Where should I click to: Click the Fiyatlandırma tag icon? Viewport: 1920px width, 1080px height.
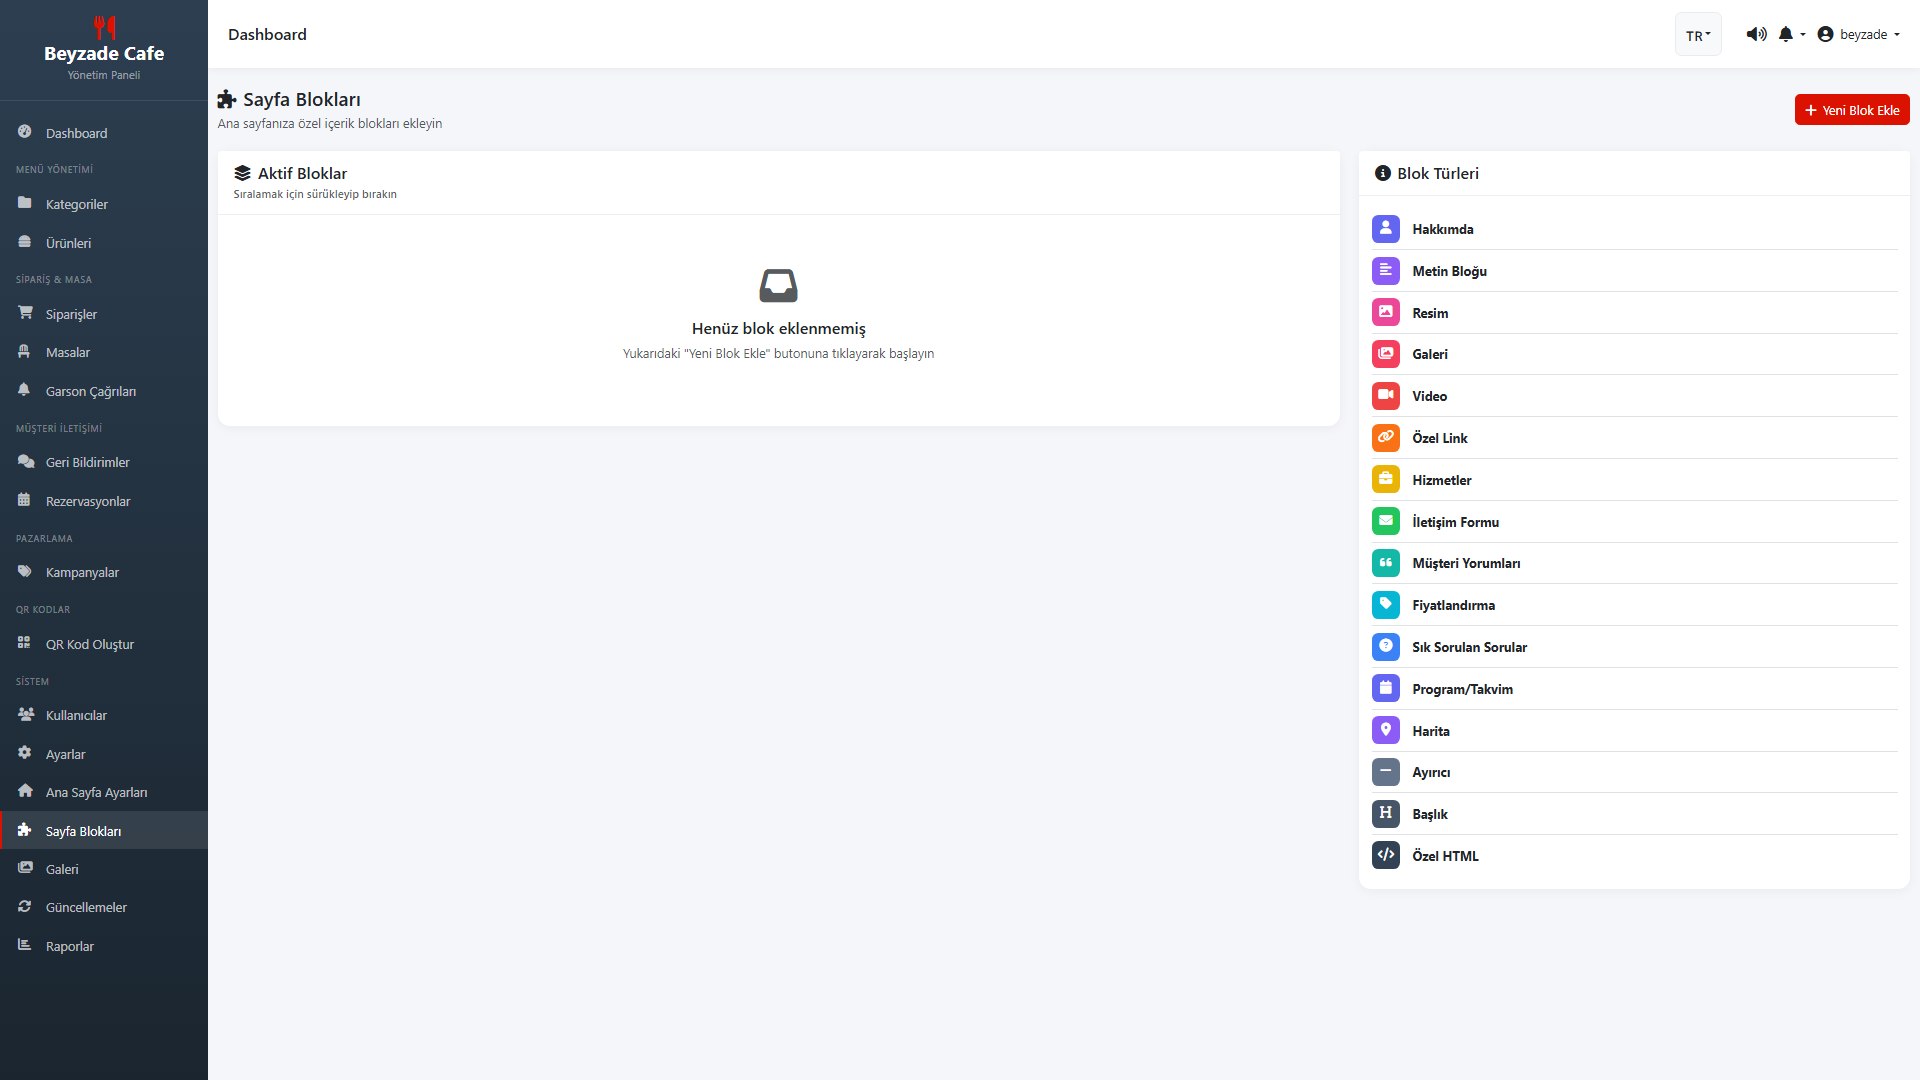click(1385, 604)
